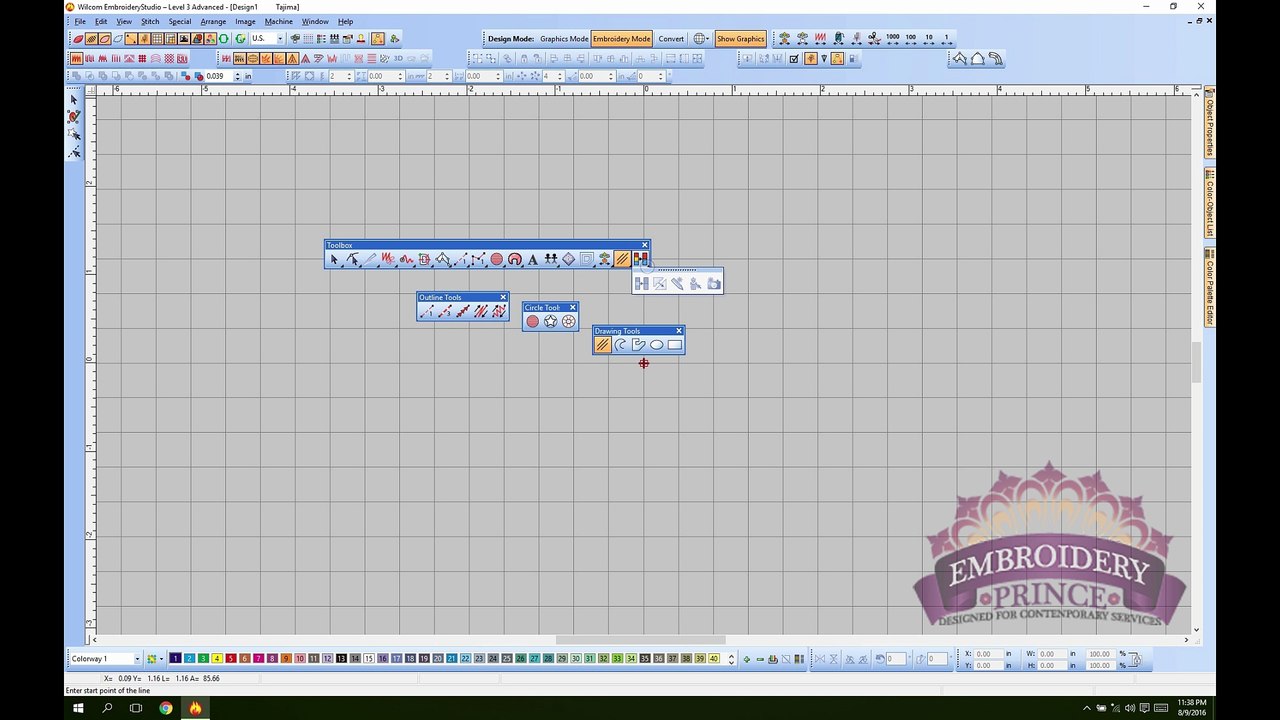Open the Stitch menu
This screenshot has width=1280, height=720.
pos(150,21)
